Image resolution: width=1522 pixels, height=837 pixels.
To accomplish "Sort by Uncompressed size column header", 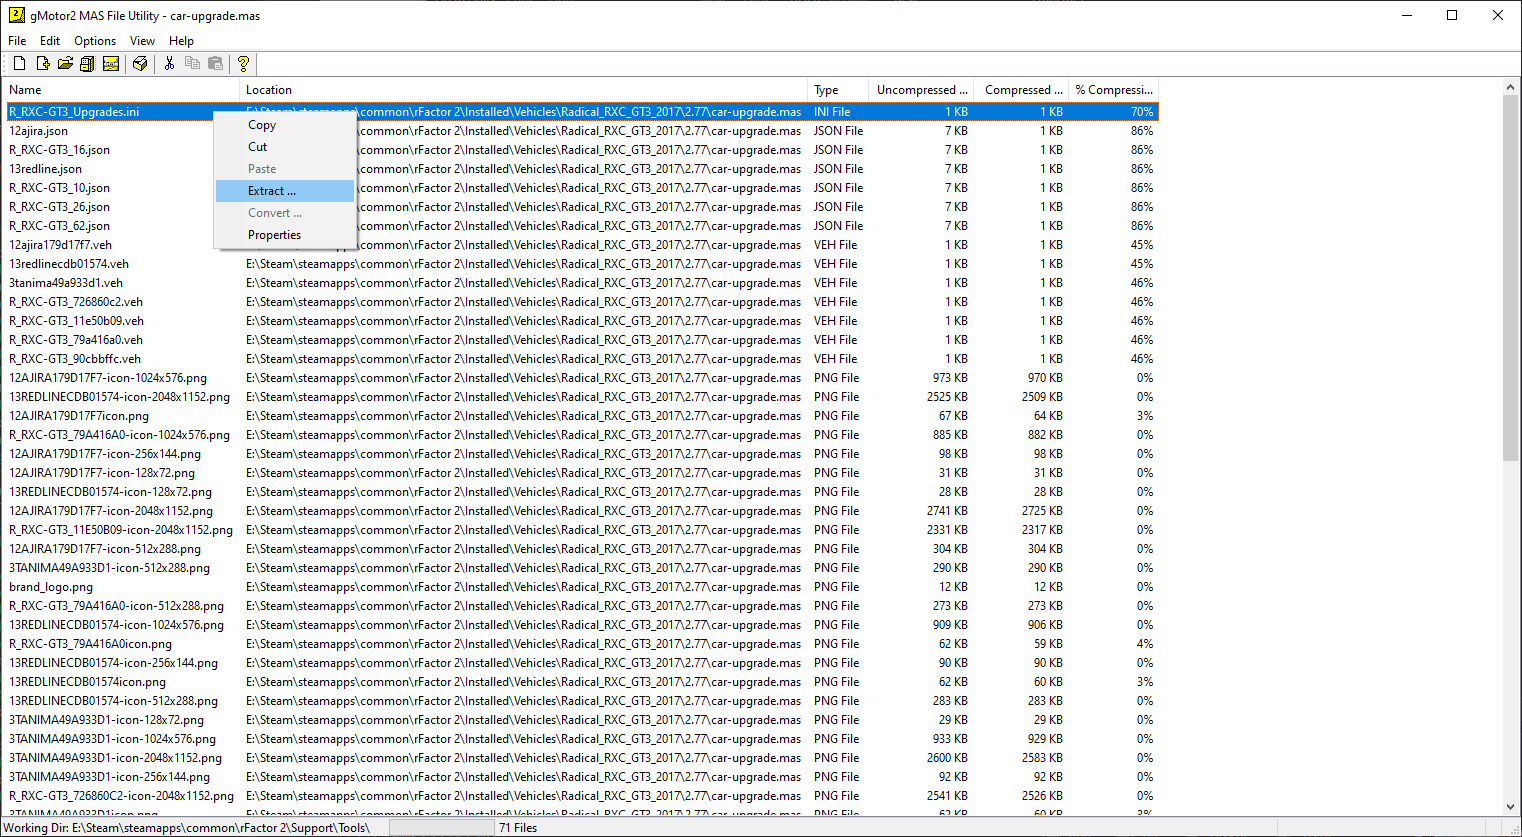I will click(x=921, y=90).
